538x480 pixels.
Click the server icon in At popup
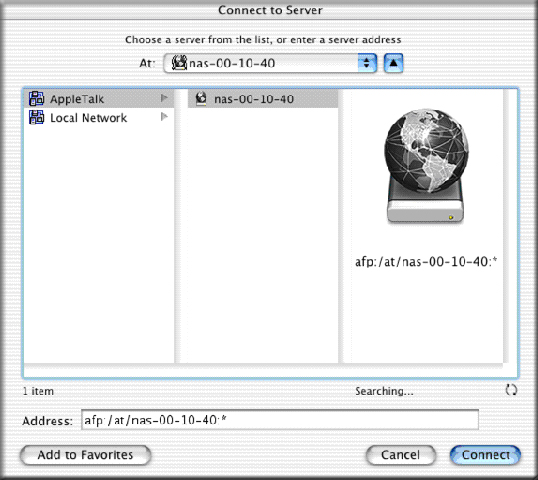coord(179,63)
